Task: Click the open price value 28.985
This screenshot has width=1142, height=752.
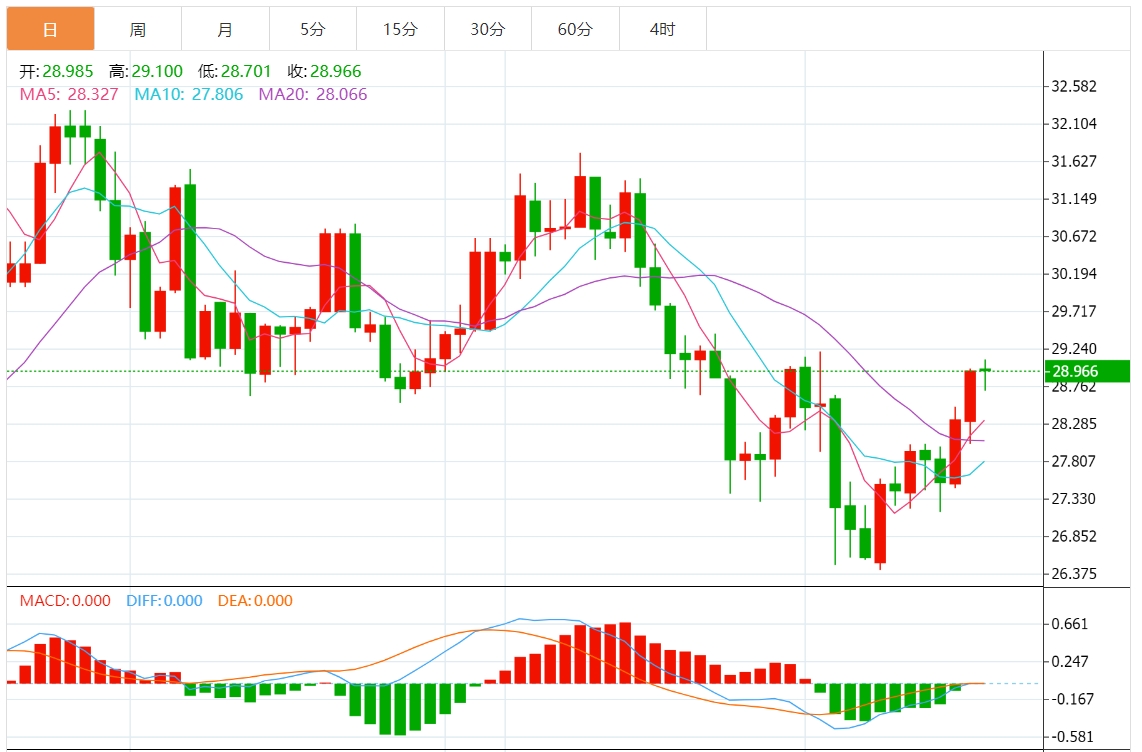Action: [68, 71]
